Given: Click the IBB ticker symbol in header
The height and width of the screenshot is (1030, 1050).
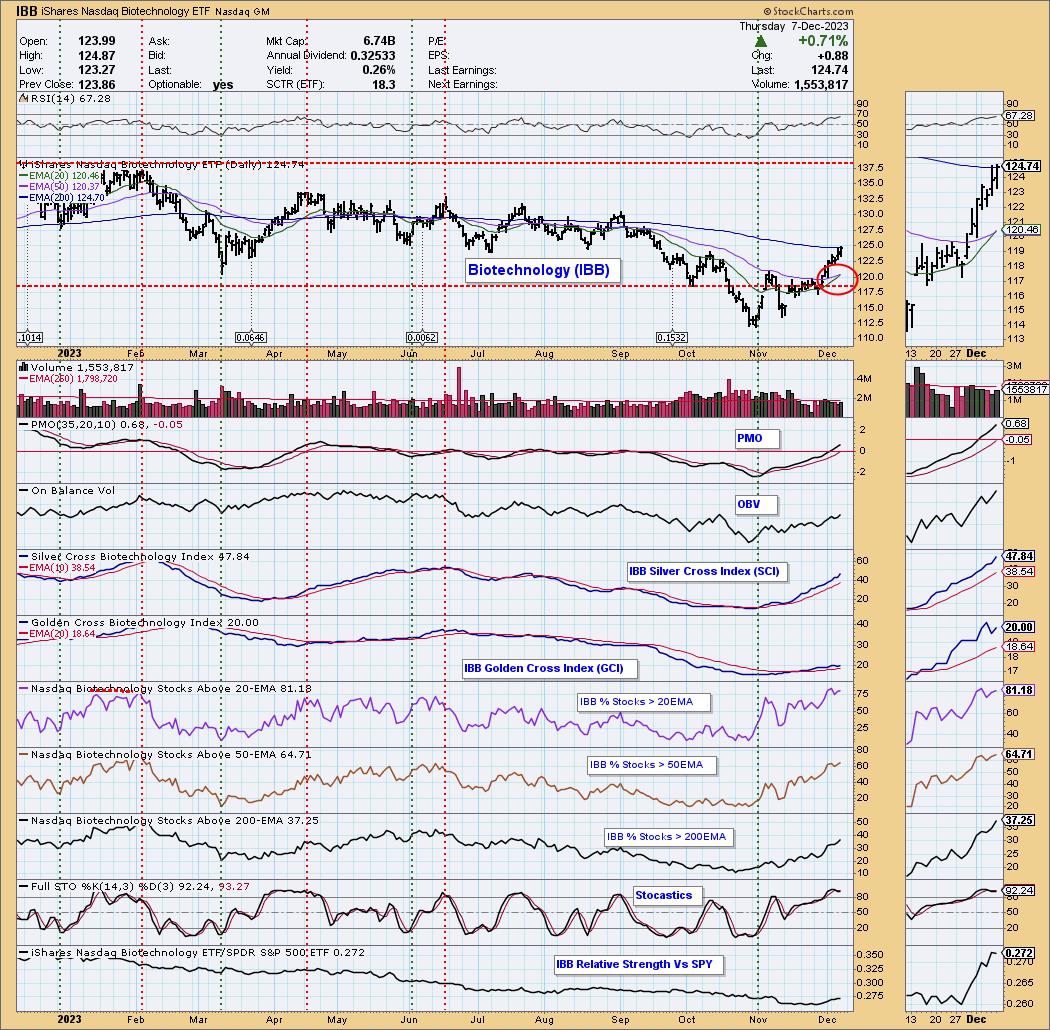Looking at the screenshot, I should coord(27,11).
